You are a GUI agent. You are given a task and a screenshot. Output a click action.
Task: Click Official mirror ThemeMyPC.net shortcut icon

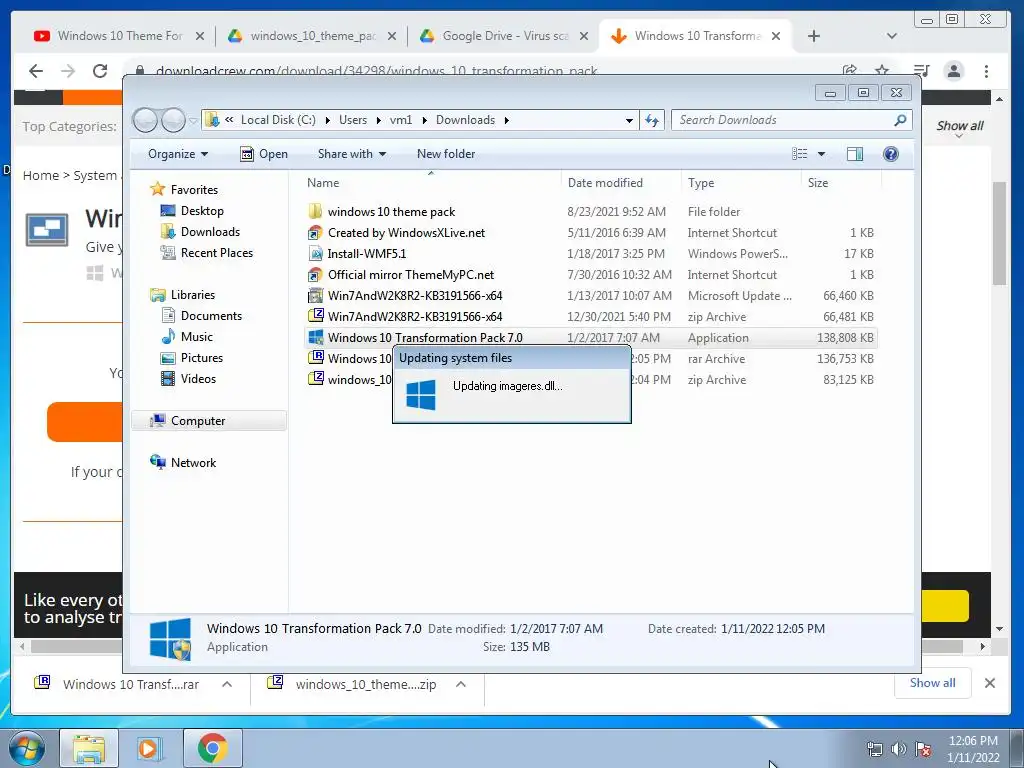pos(315,274)
